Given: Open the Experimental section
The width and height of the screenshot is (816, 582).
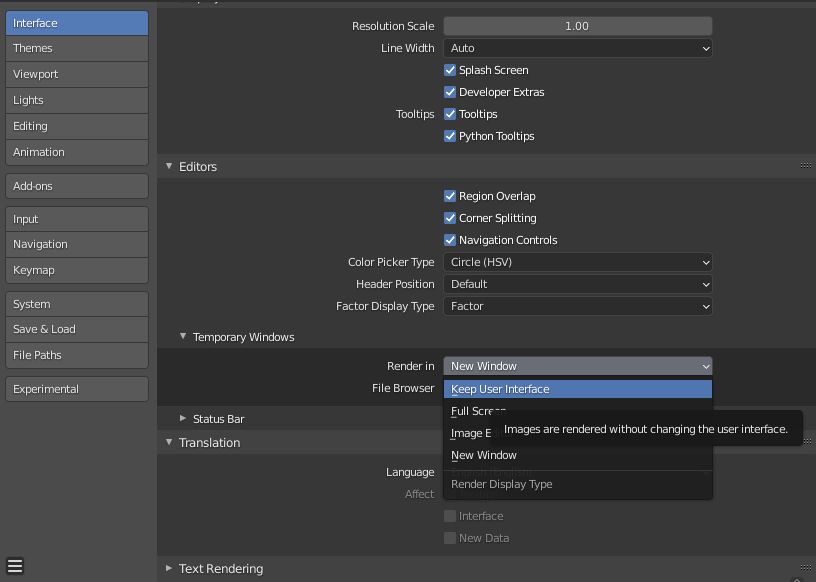Looking at the screenshot, I should [77, 389].
